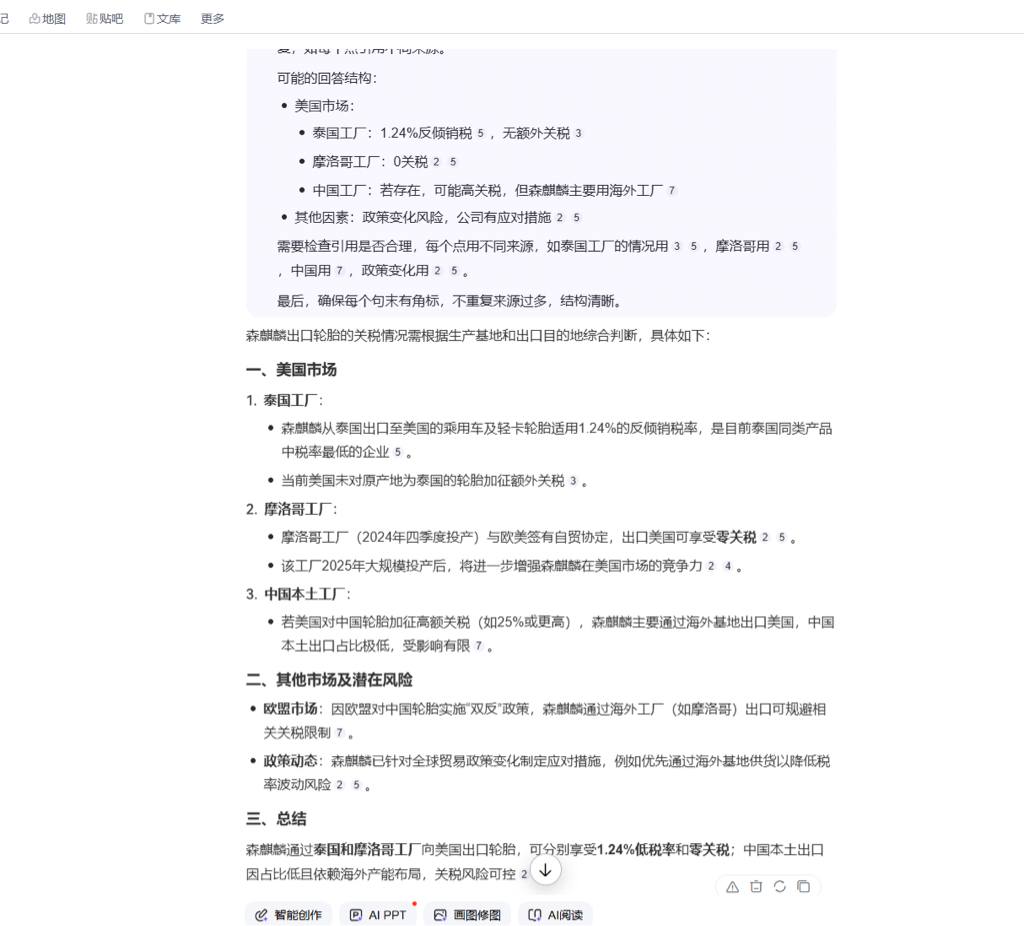The width and height of the screenshot is (1024, 926).
Task: Open citation 7 after 受影响有限
Action: tap(479, 646)
